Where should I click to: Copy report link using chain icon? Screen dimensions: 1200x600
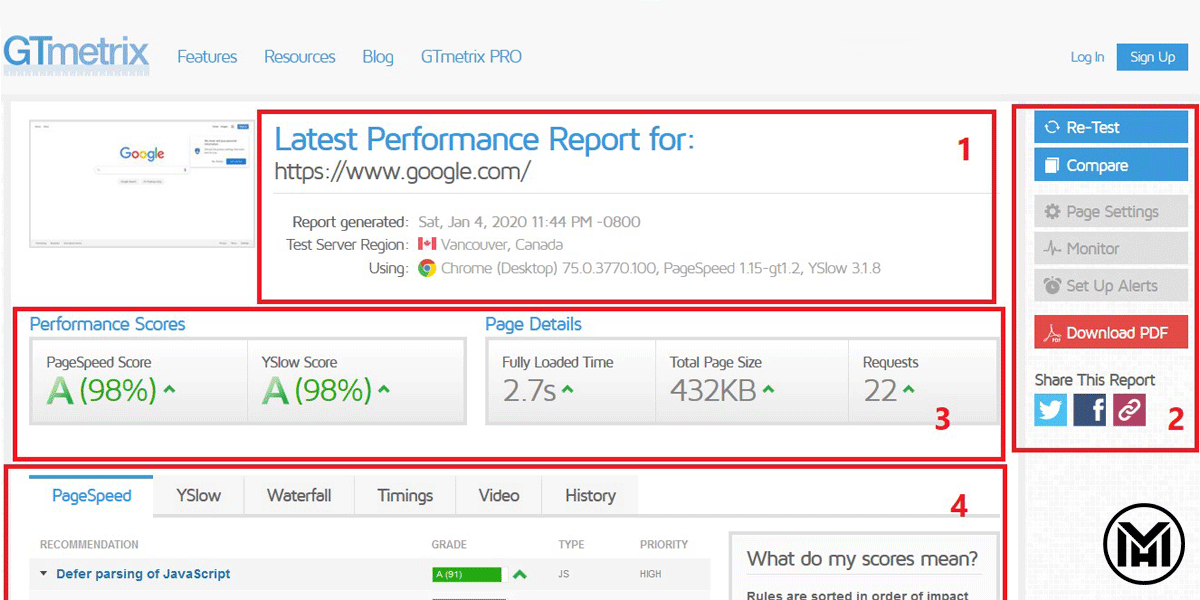click(1129, 410)
